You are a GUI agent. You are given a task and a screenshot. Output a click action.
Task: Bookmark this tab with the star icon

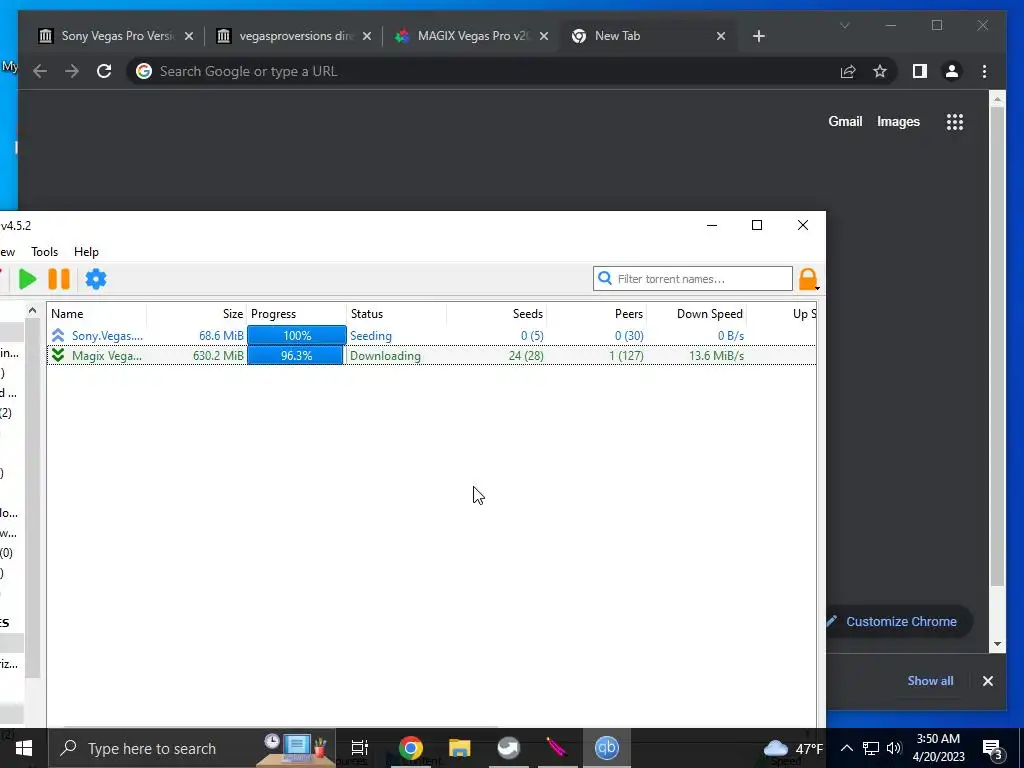pyautogui.click(x=880, y=71)
